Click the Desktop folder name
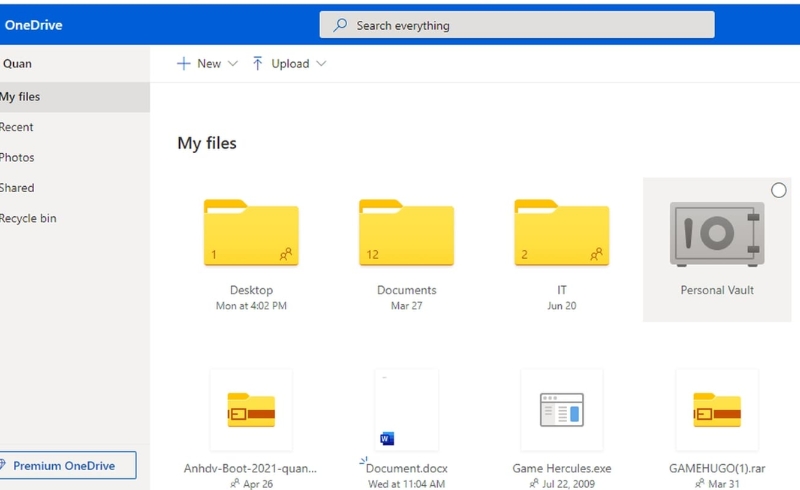 coord(251,290)
